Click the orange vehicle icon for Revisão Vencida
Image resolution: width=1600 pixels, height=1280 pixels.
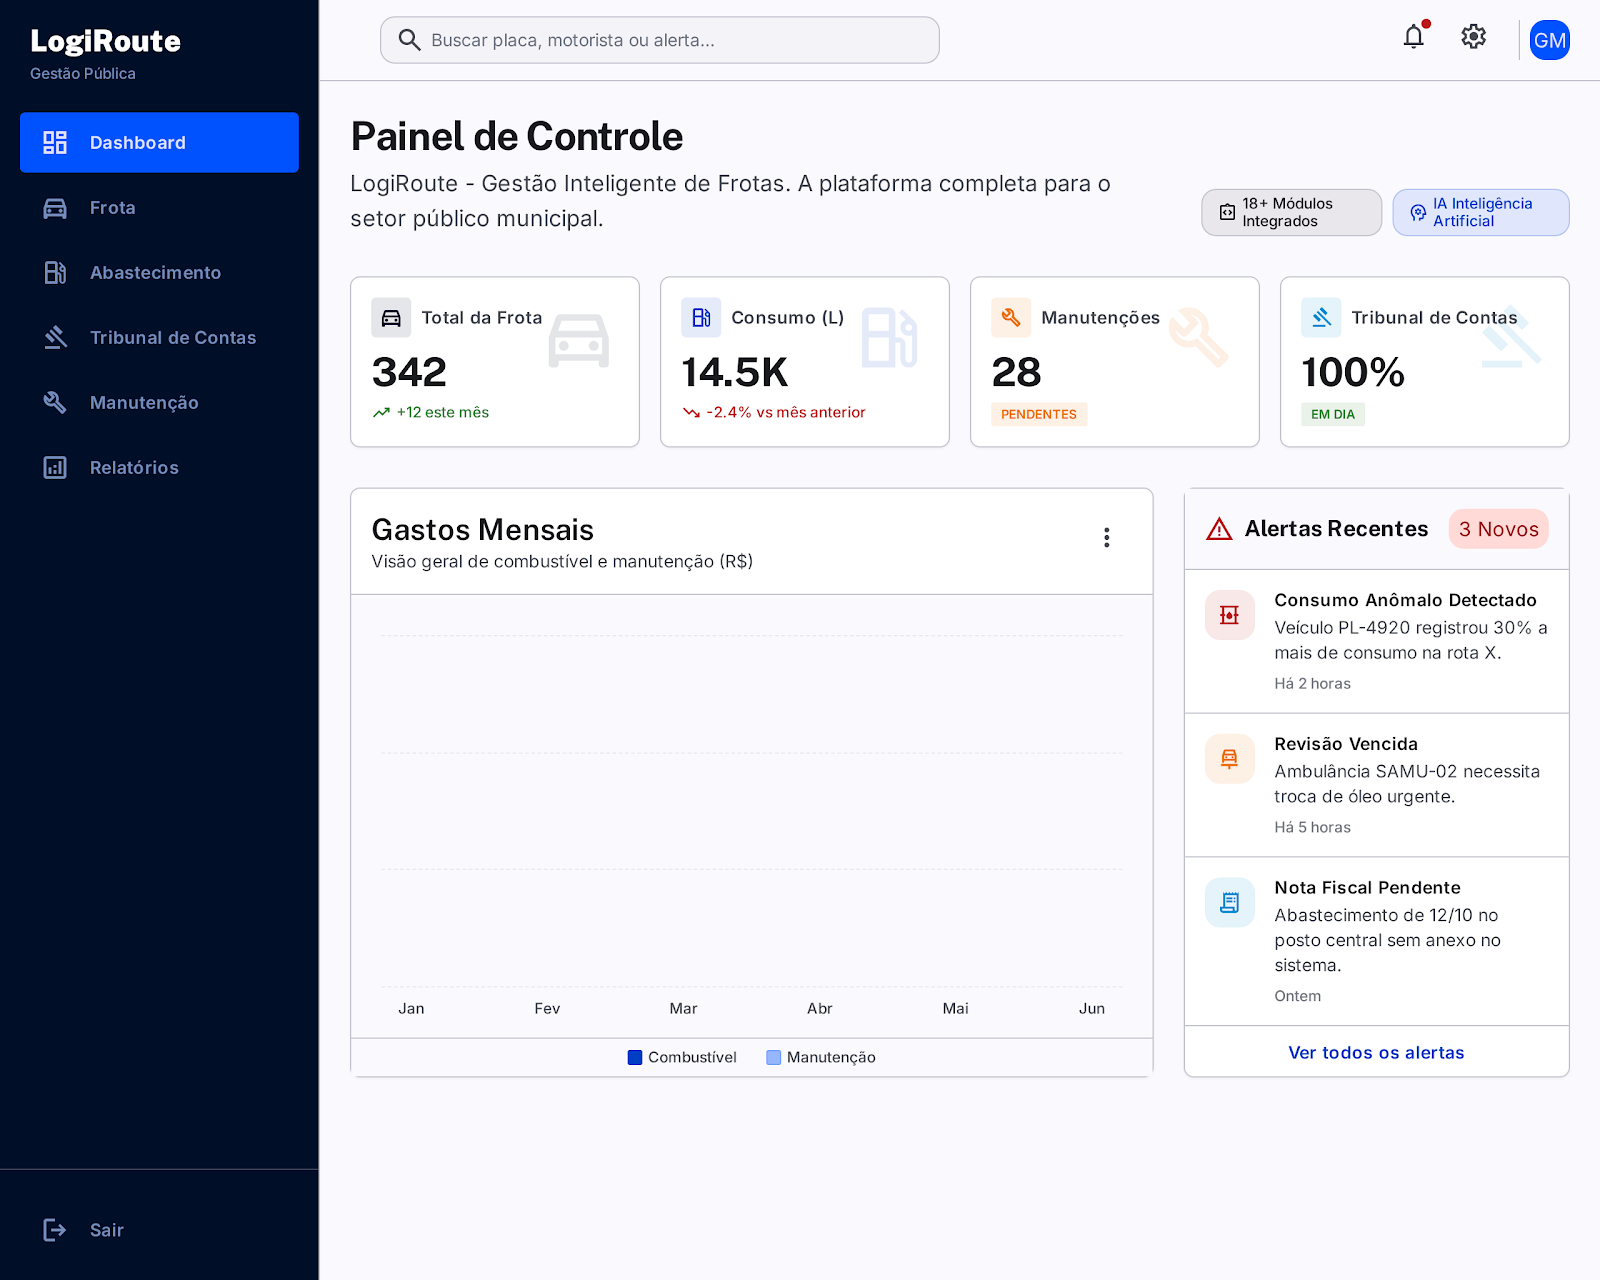[x=1229, y=759]
